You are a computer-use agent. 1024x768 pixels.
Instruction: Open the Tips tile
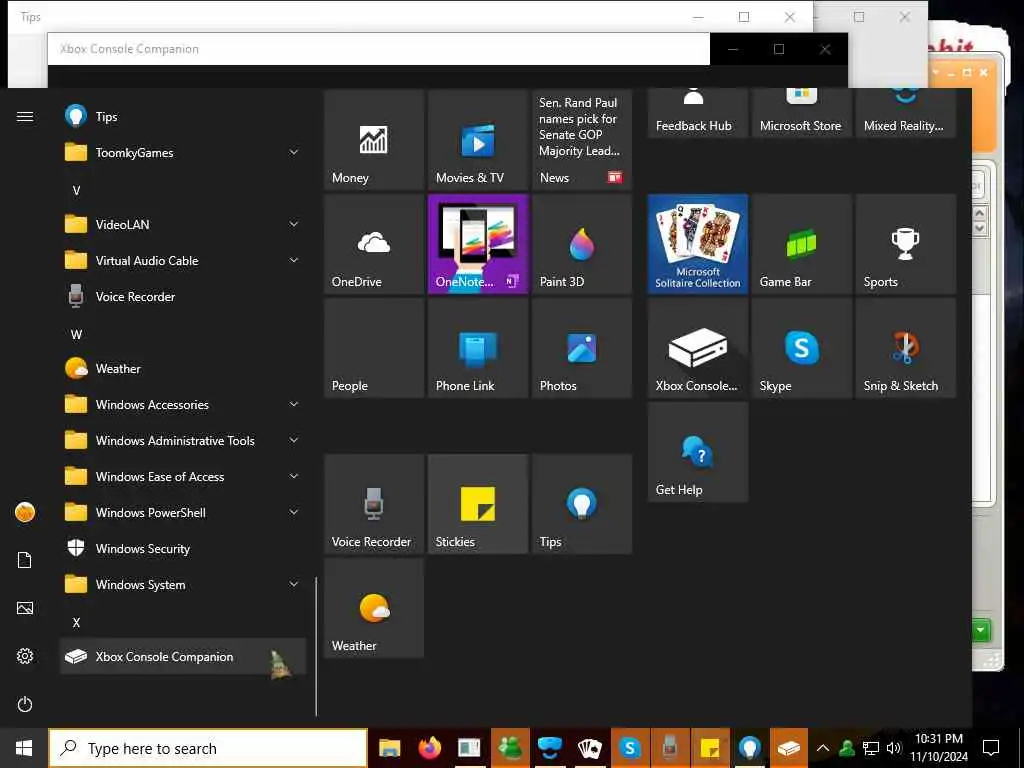coord(581,504)
